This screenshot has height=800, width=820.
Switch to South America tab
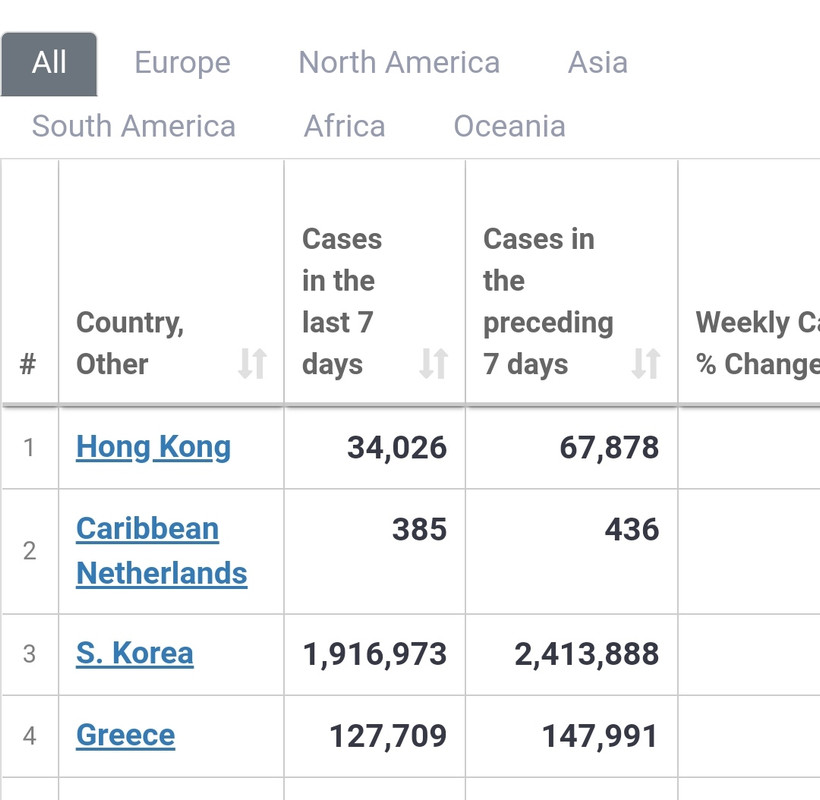point(134,127)
